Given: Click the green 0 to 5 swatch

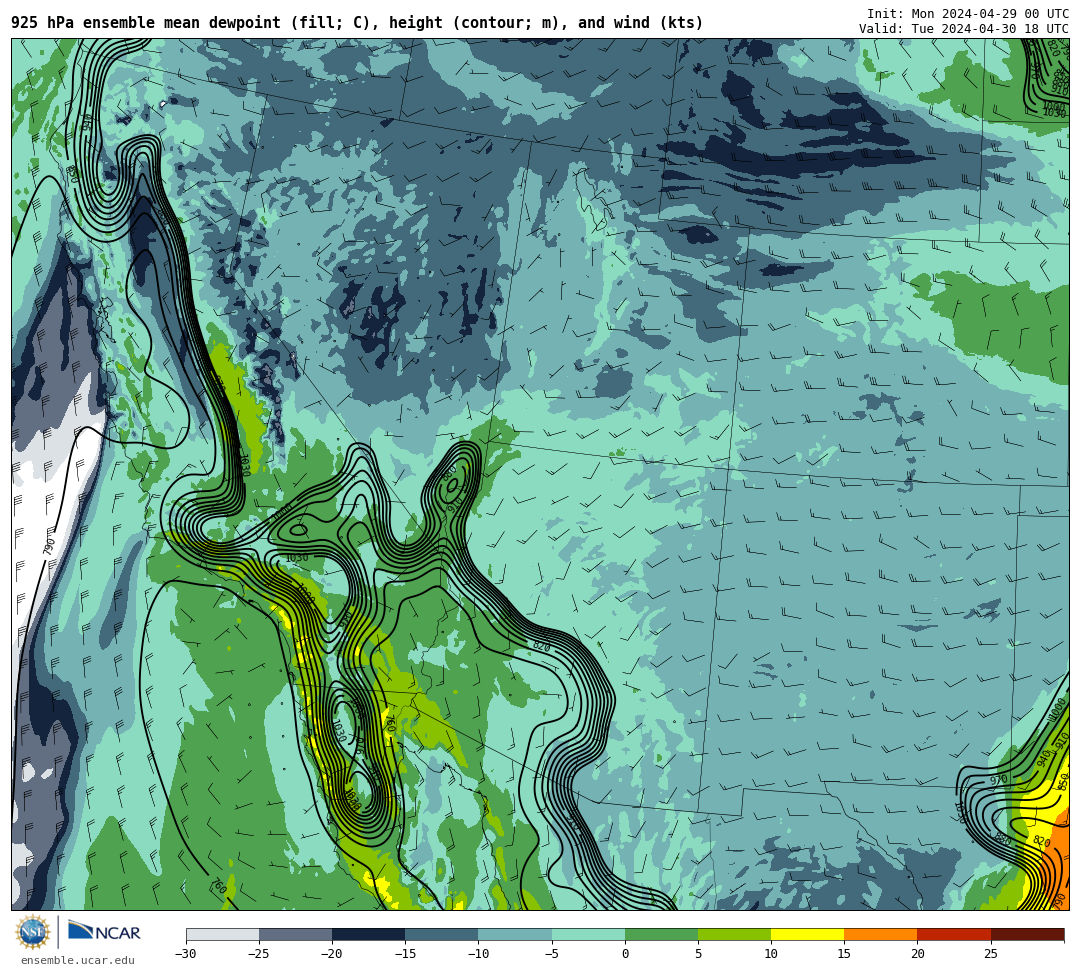Looking at the screenshot, I should (x=661, y=934).
